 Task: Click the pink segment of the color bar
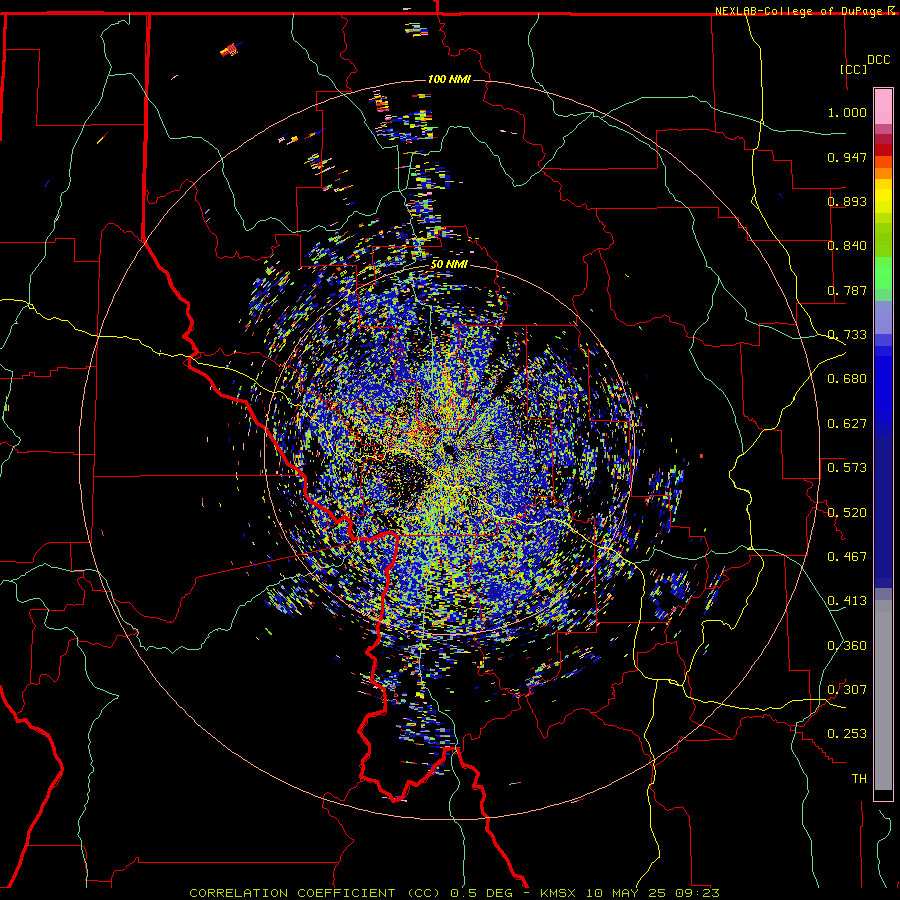click(x=883, y=107)
